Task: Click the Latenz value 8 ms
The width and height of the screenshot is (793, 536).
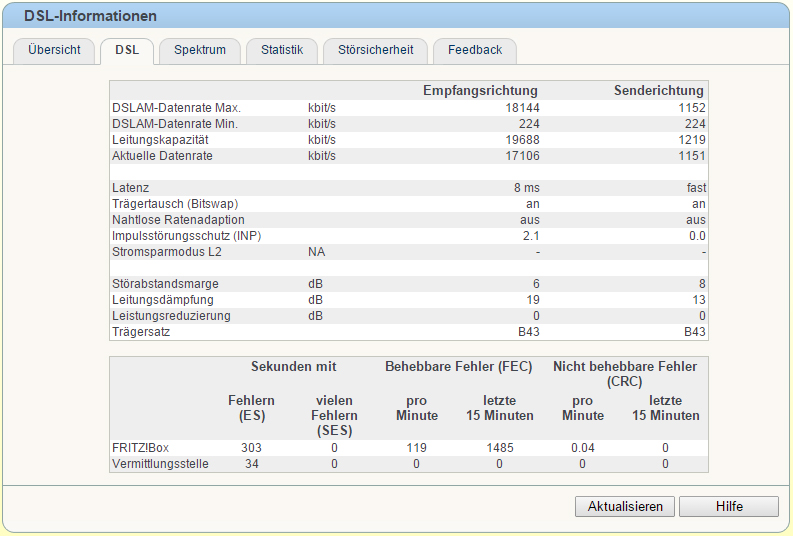Action: tap(526, 188)
